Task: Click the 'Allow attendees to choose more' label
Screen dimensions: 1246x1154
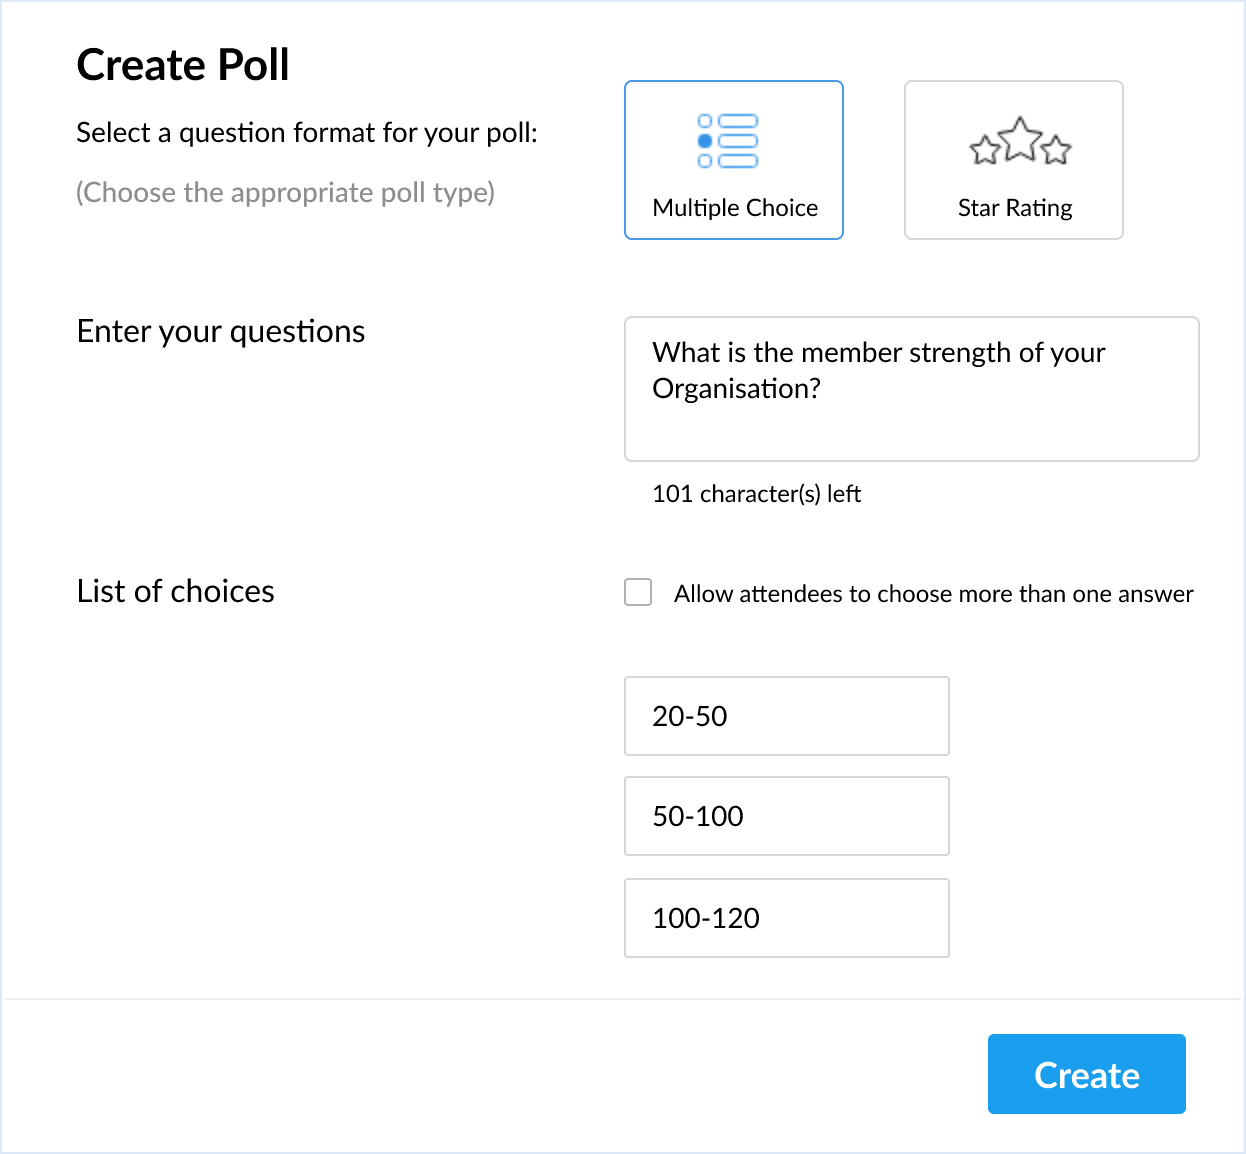Action: 933,594
